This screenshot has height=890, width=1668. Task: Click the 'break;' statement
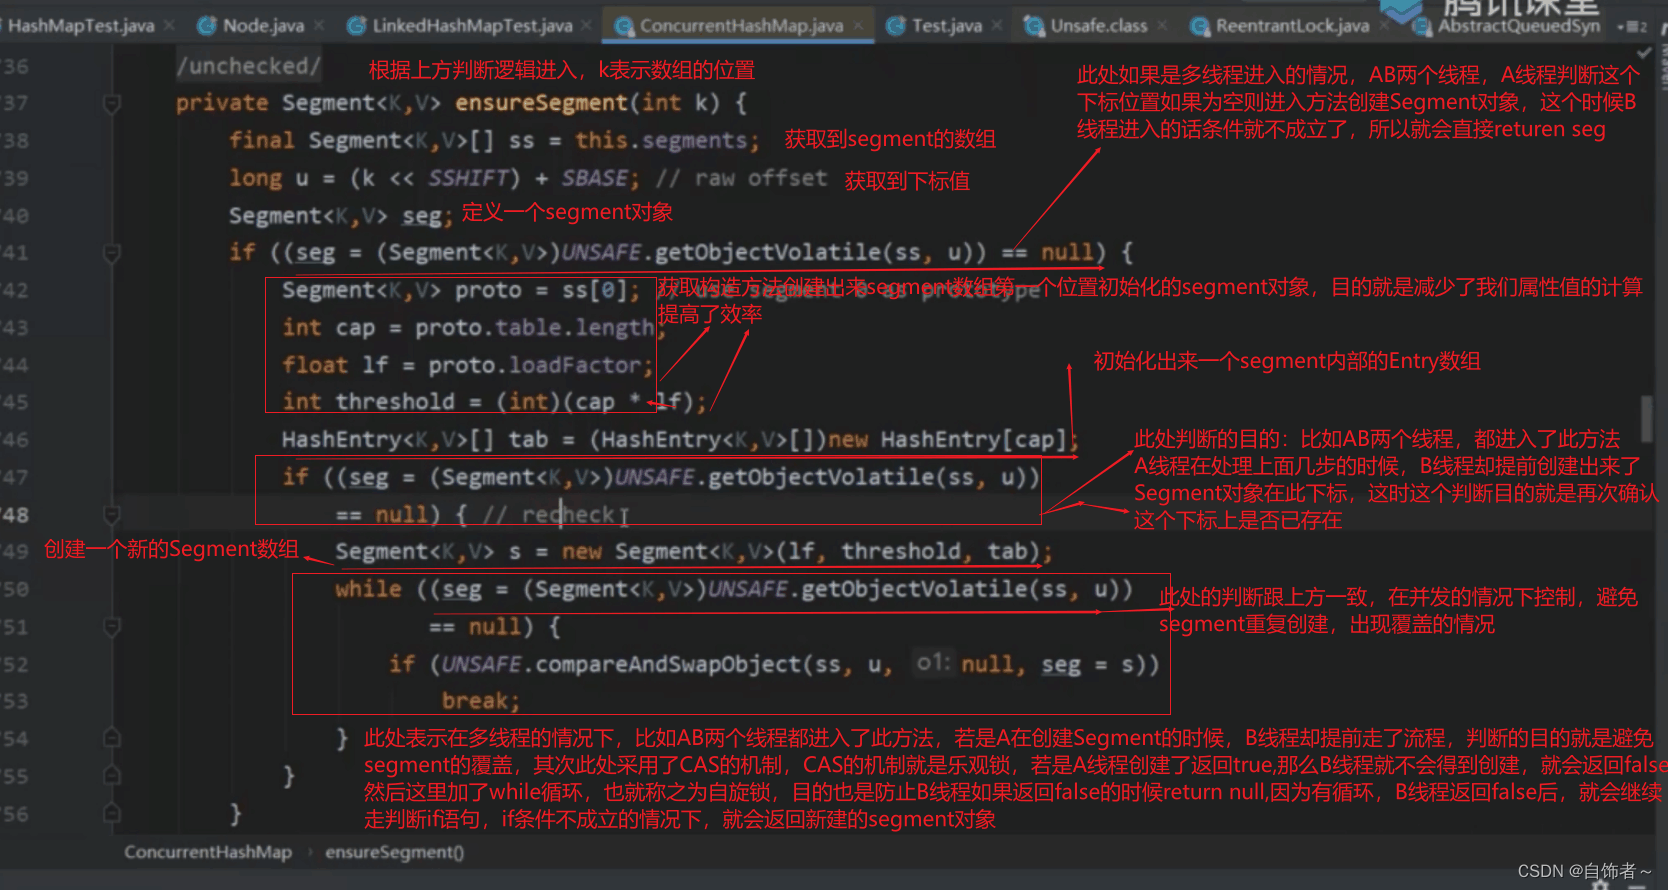[x=481, y=702]
